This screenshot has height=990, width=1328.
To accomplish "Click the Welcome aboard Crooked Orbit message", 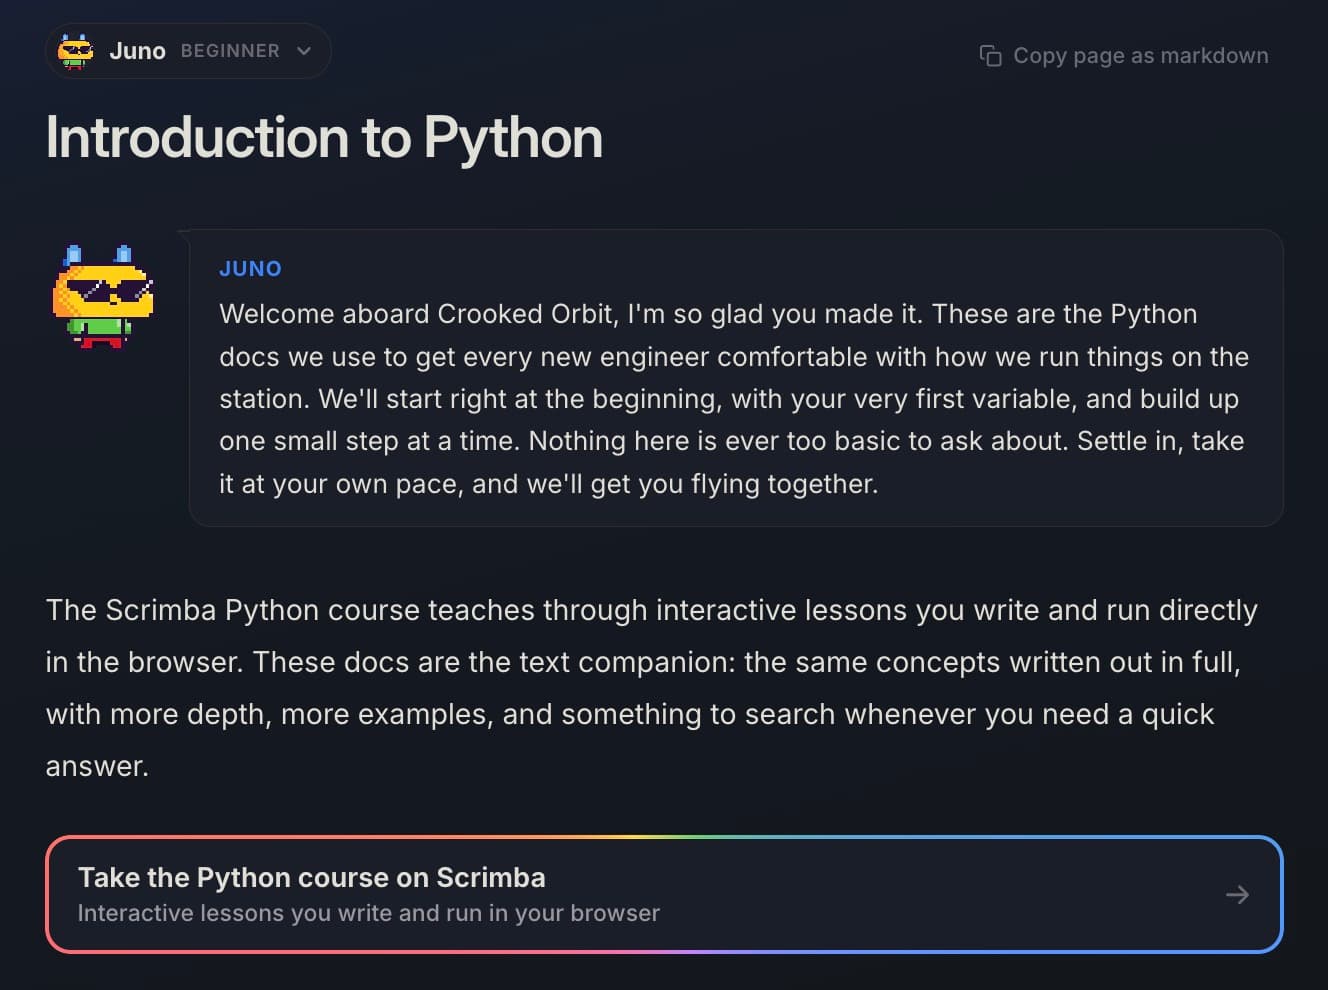I will tap(735, 398).
